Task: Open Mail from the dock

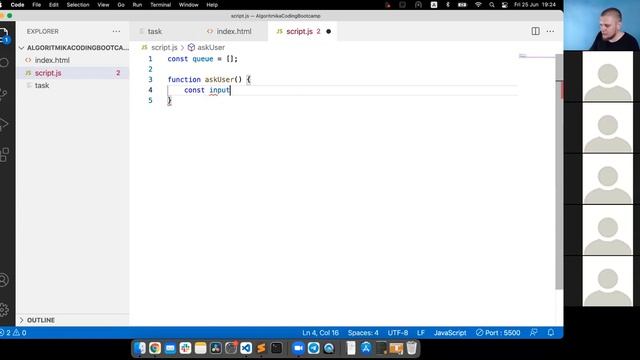Action: (x=170, y=348)
